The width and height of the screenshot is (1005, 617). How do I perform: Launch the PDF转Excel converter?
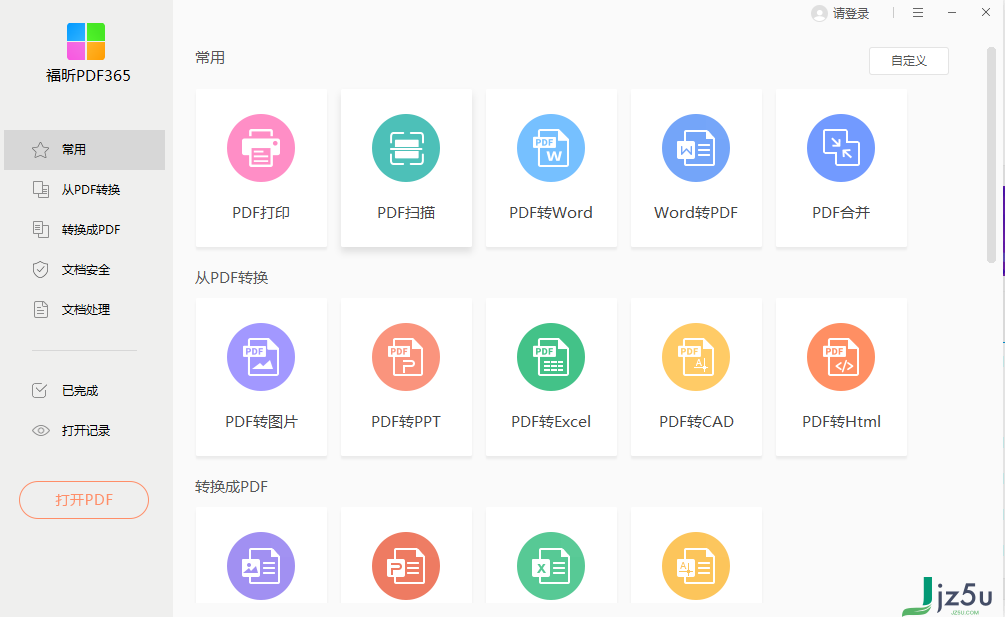551,377
